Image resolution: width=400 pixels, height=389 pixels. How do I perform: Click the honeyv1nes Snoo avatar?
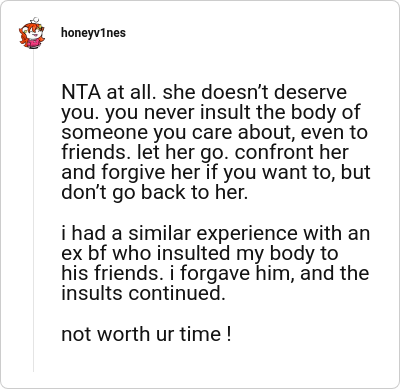click(32, 33)
